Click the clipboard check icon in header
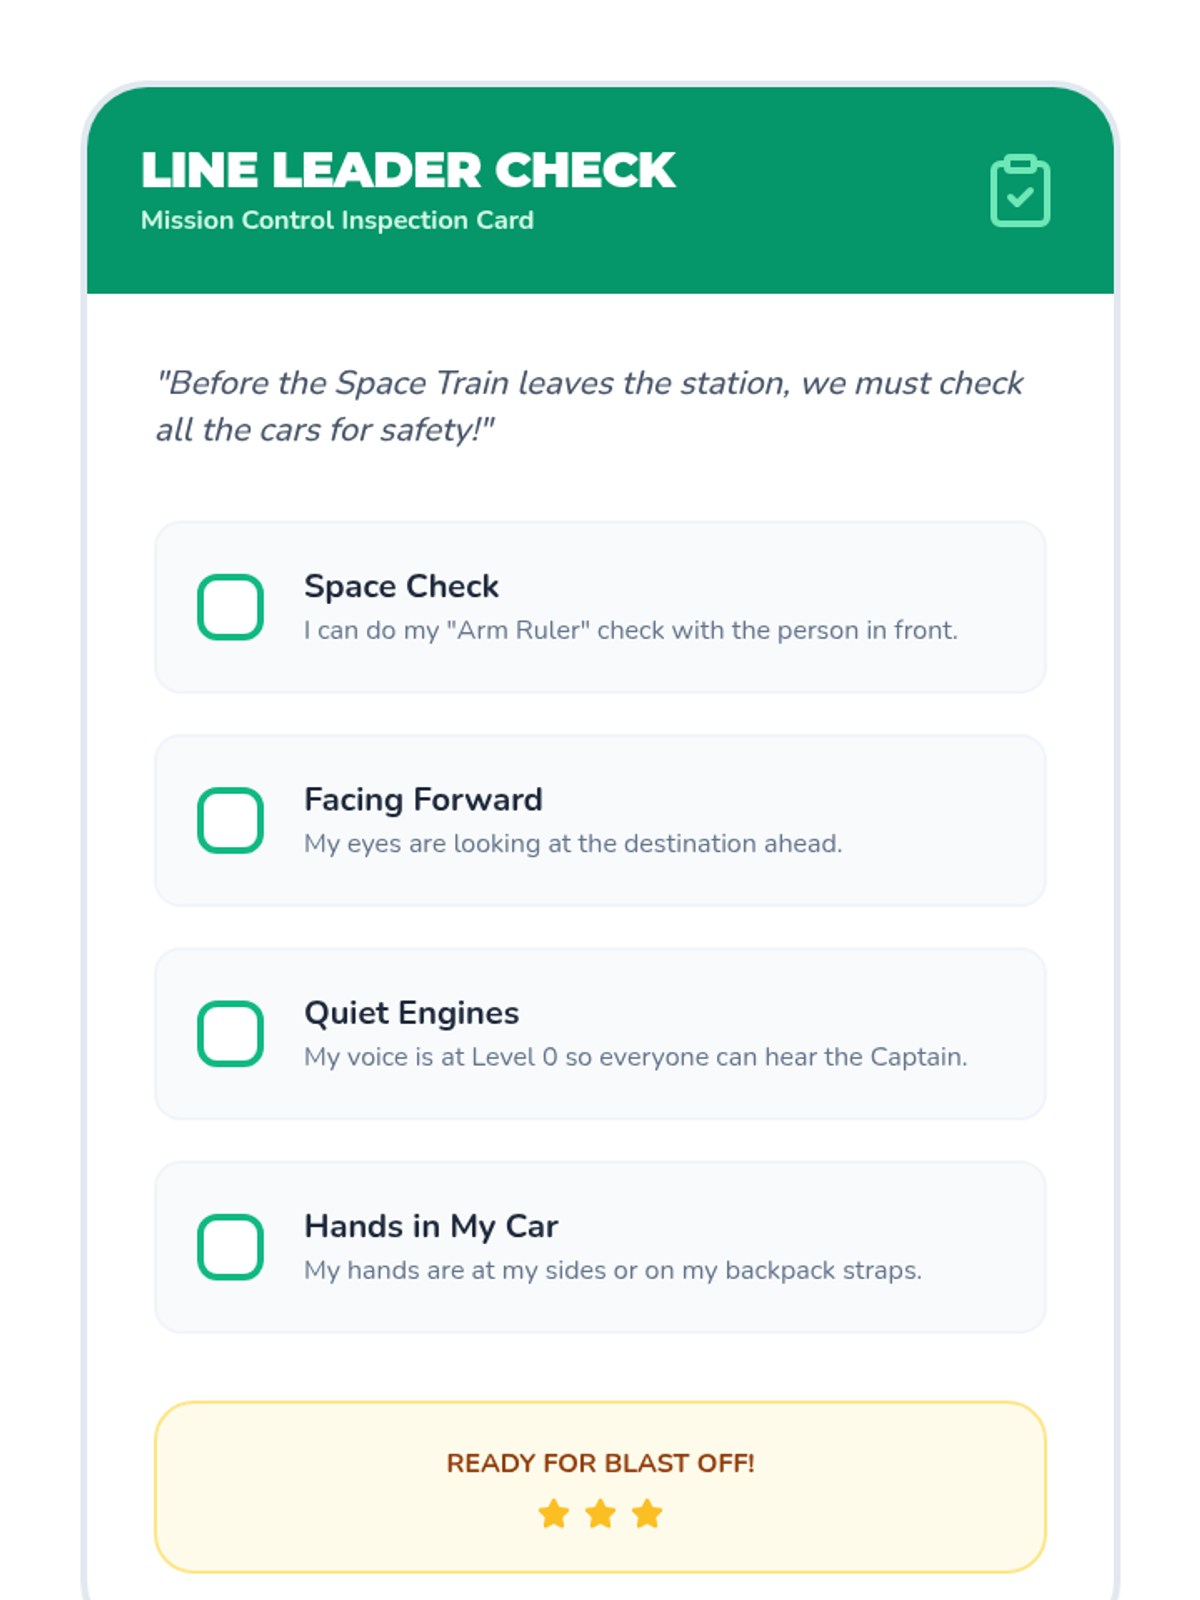1200x1600 pixels. pos(1020,190)
